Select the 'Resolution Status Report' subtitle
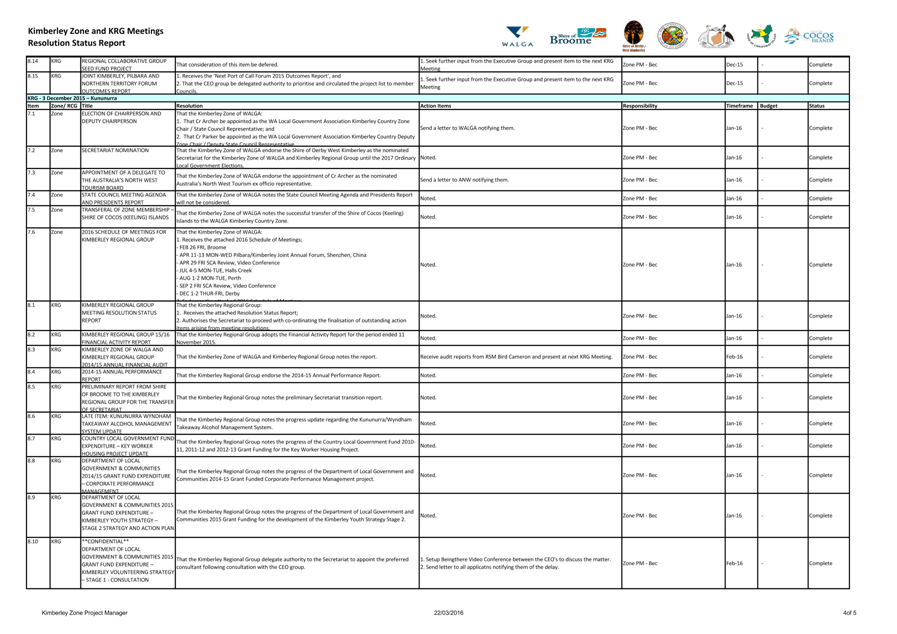 click(x=76, y=43)
